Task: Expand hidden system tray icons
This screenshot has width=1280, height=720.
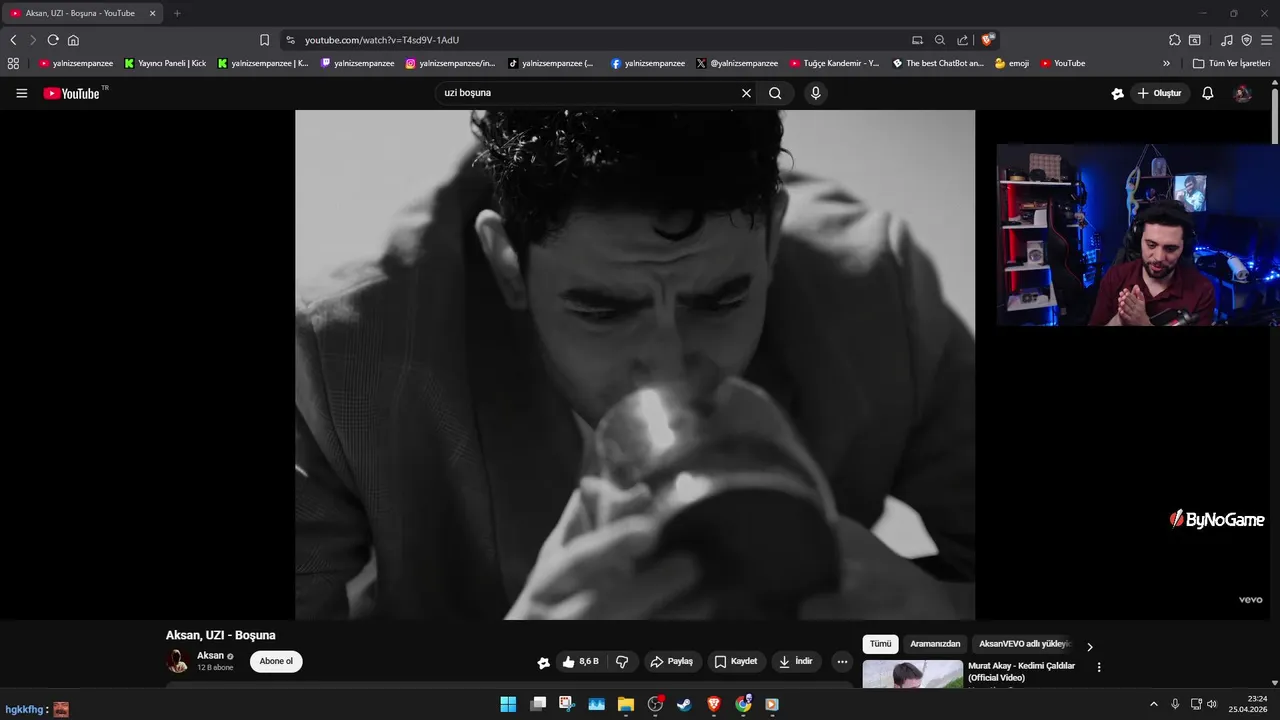Action: click(1153, 704)
